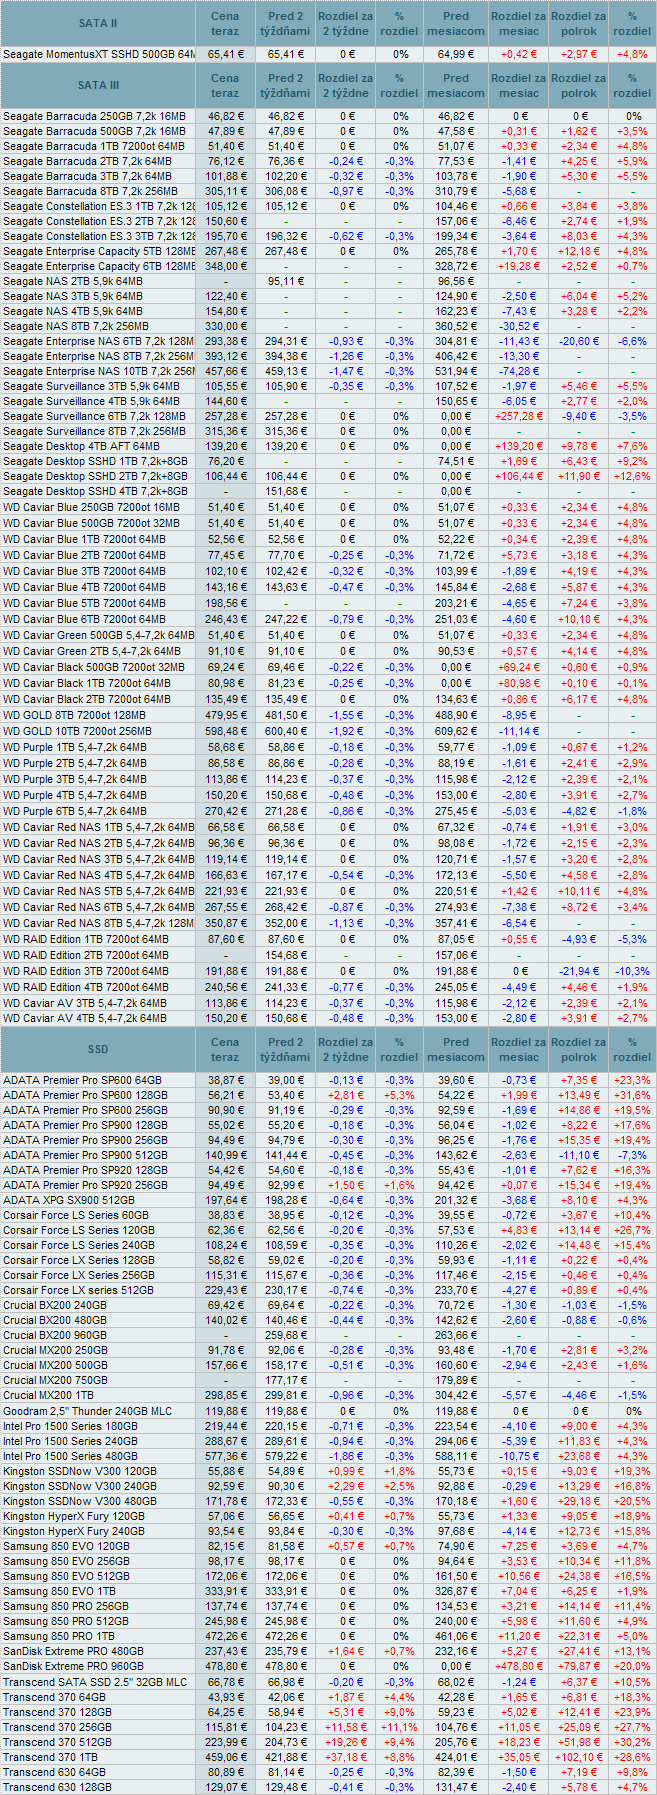Select Seagate Desktop SSHD 4TB product name

click(95, 491)
